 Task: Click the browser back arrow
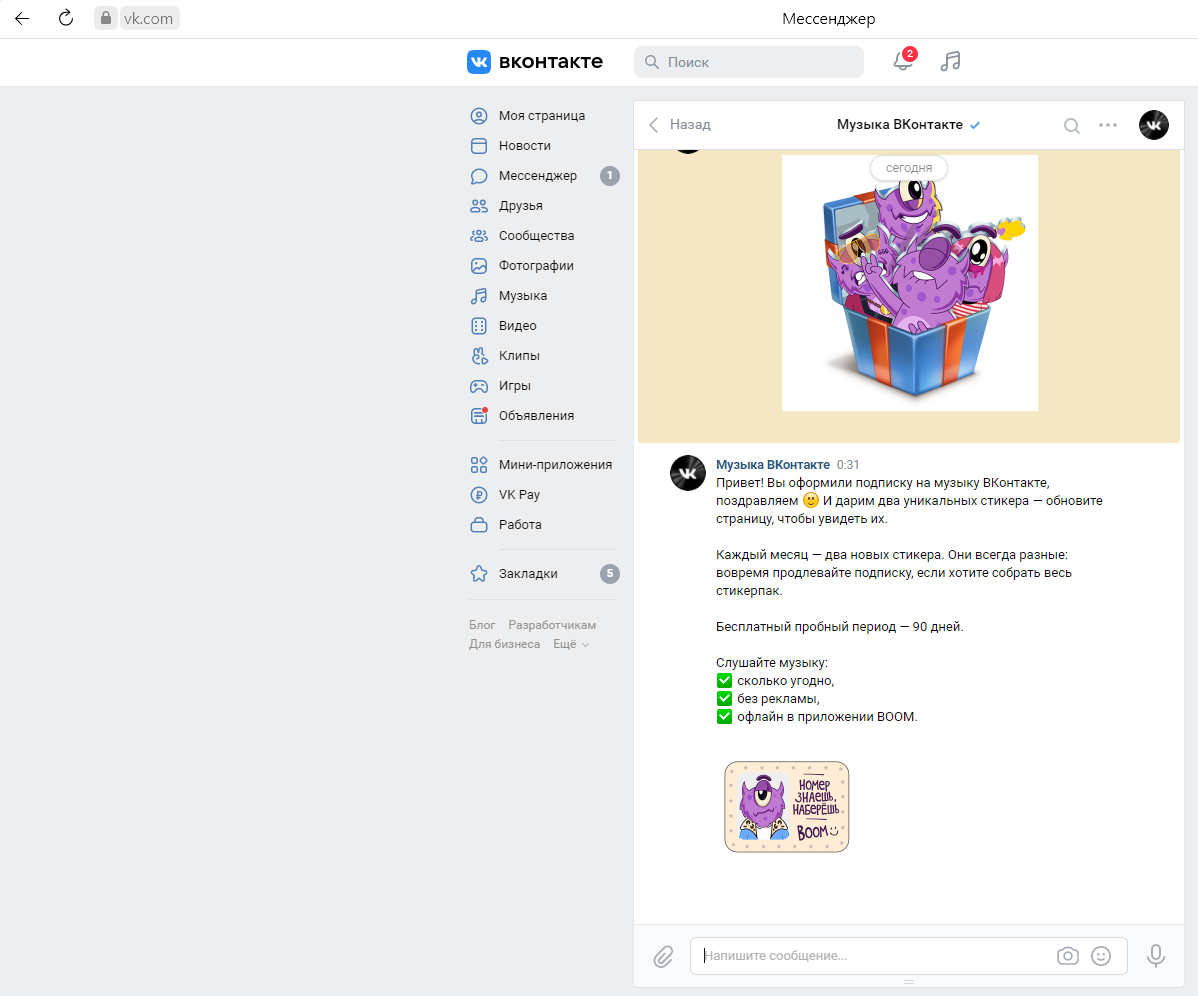tap(22, 18)
